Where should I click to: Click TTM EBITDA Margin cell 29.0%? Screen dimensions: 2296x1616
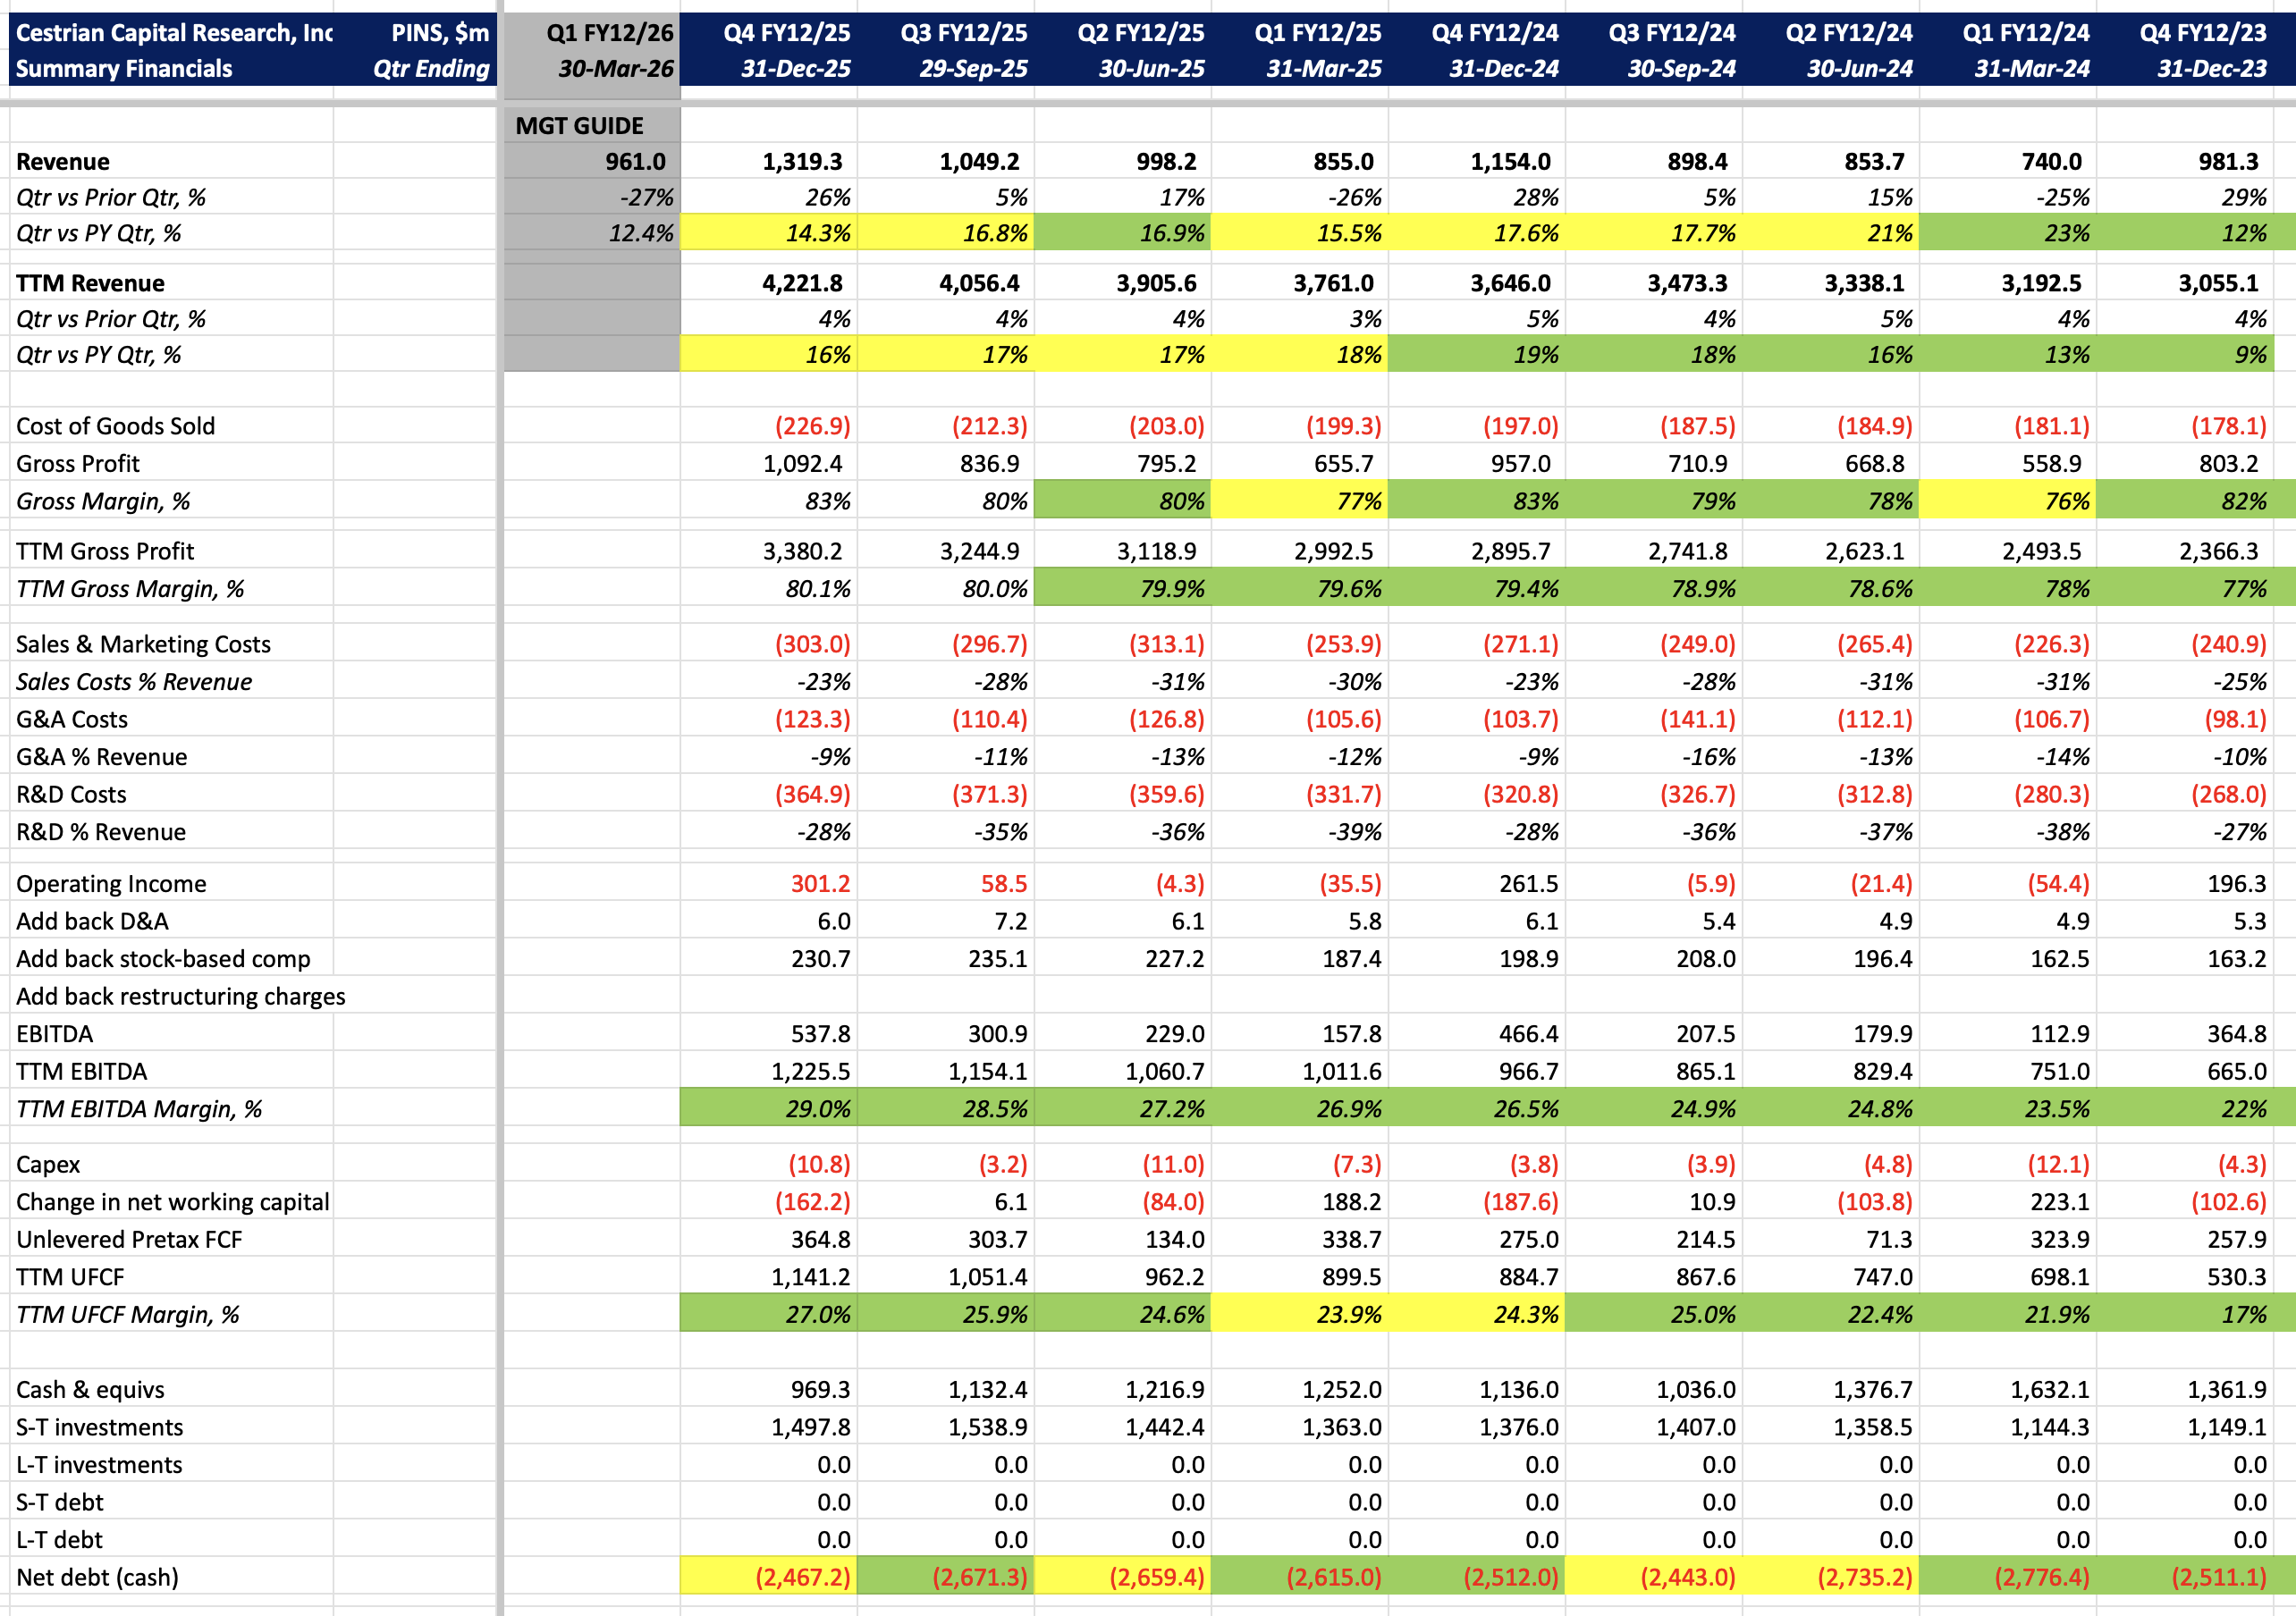click(817, 1109)
